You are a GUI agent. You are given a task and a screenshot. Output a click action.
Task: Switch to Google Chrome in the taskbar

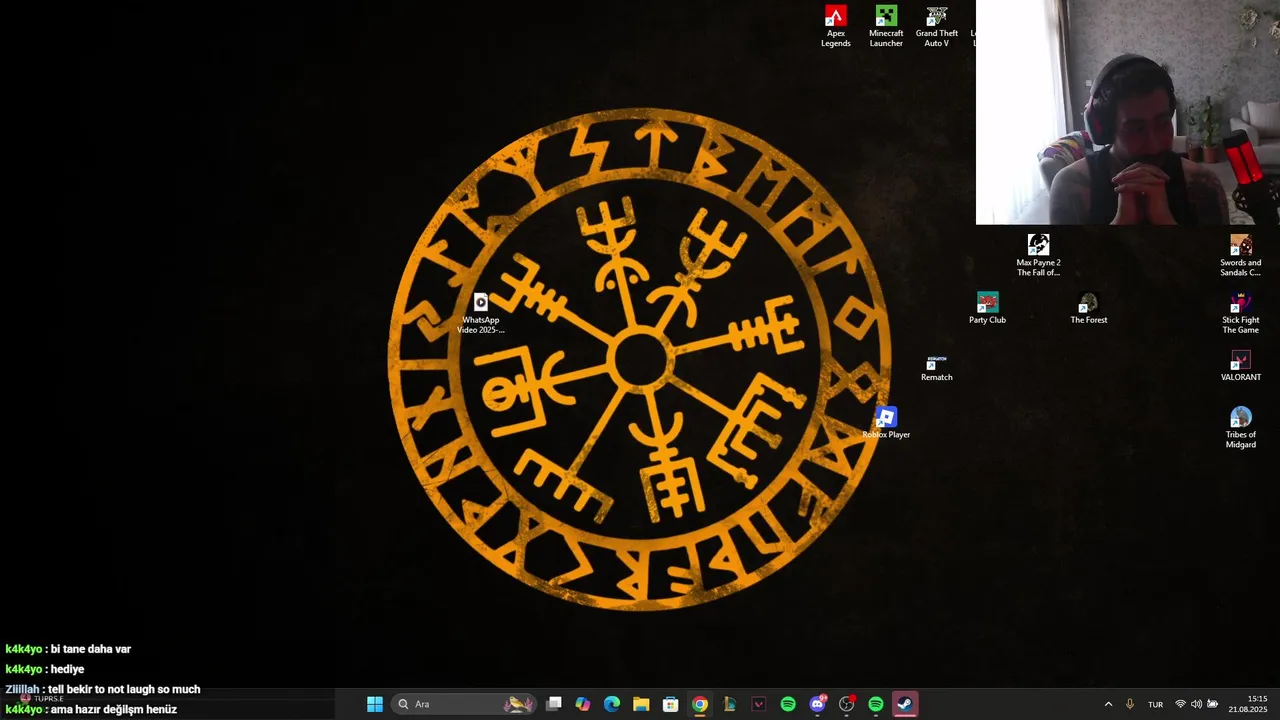(x=700, y=704)
